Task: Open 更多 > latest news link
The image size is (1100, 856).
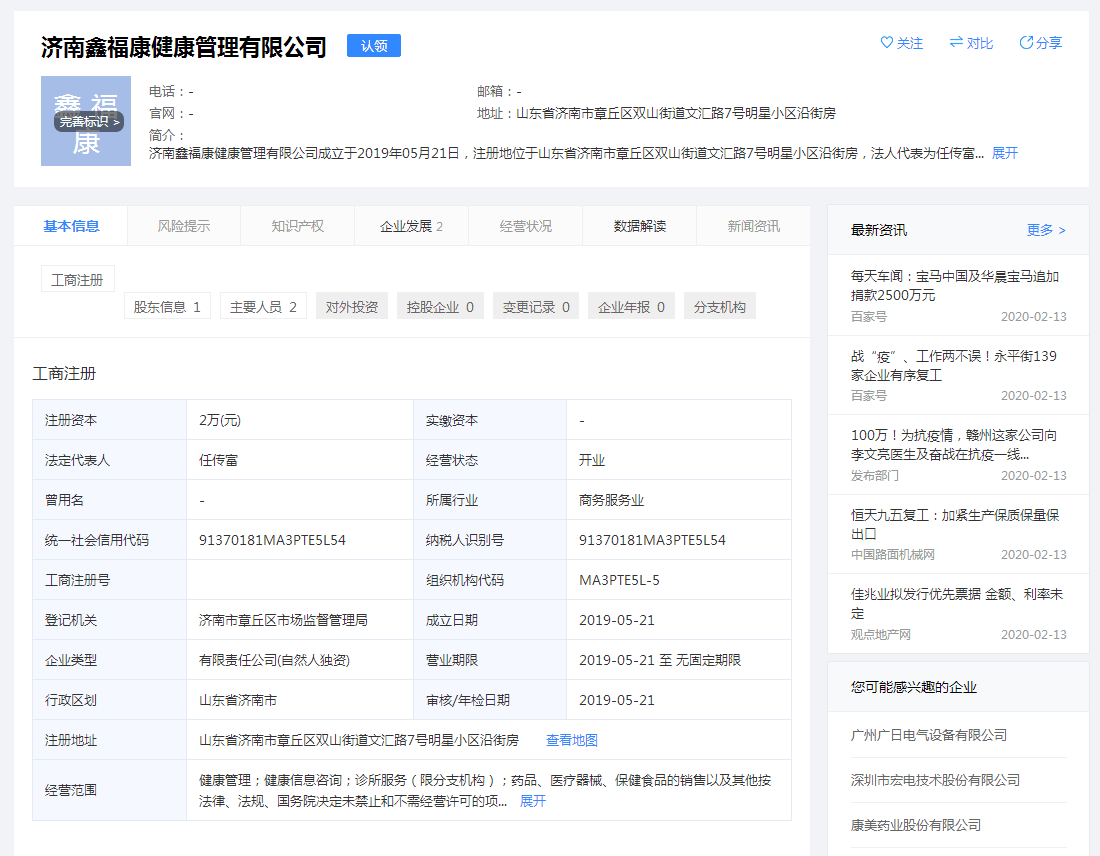Action: [1046, 230]
